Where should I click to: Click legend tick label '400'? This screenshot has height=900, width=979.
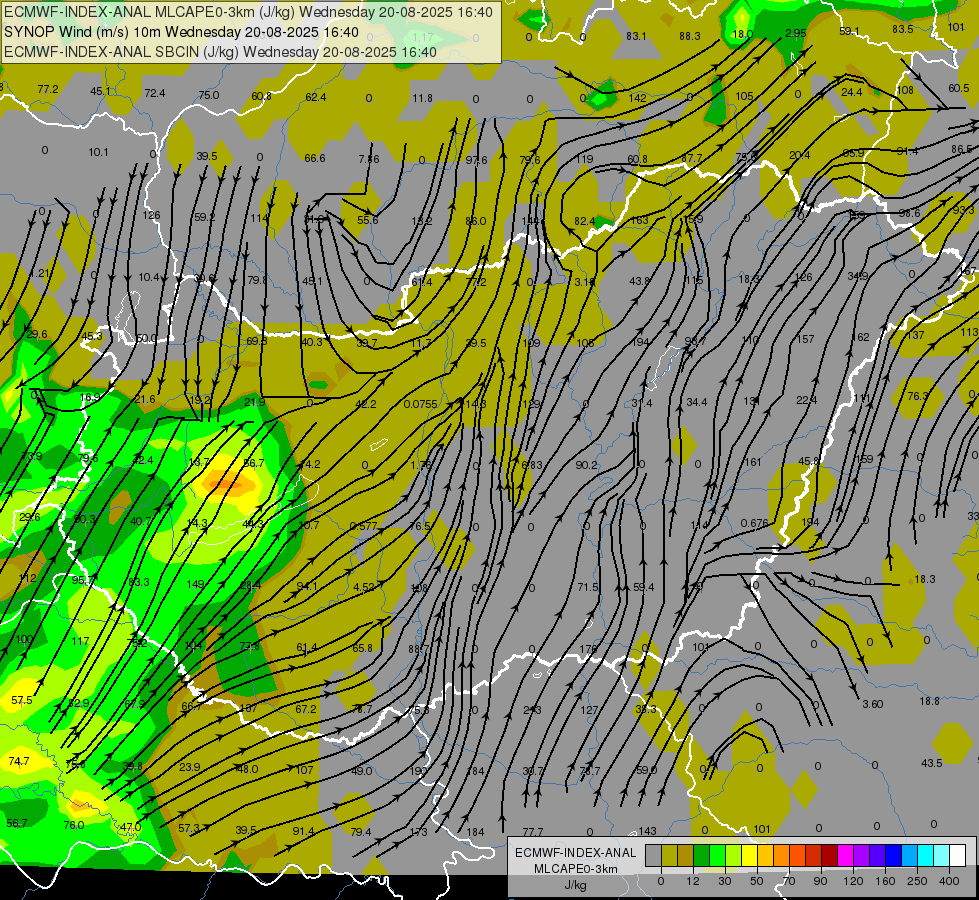click(x=949, y=881)
